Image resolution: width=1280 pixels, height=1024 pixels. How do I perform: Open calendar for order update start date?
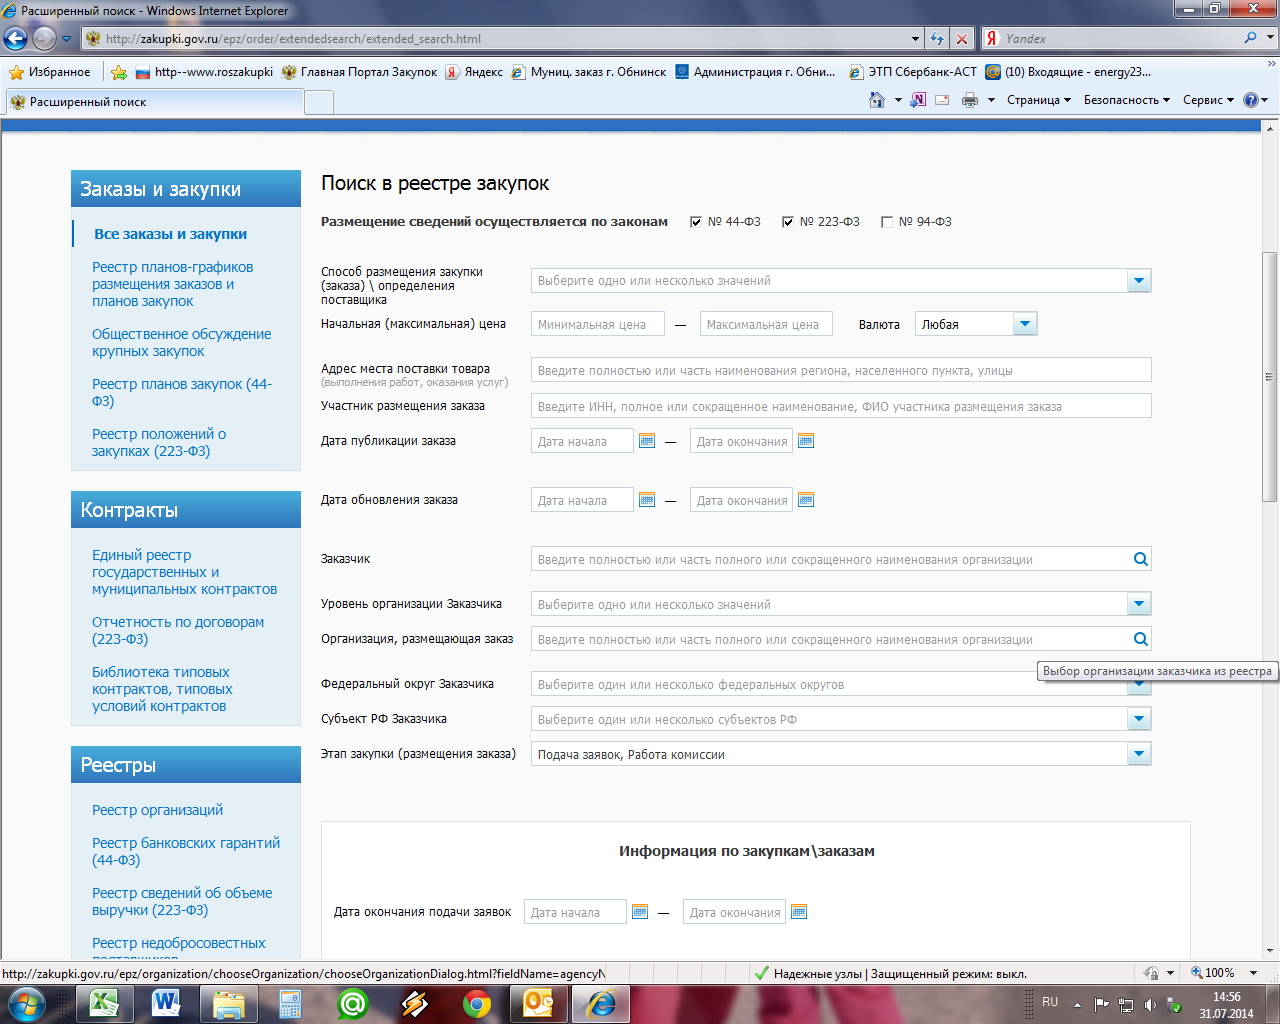coord(647,500)
